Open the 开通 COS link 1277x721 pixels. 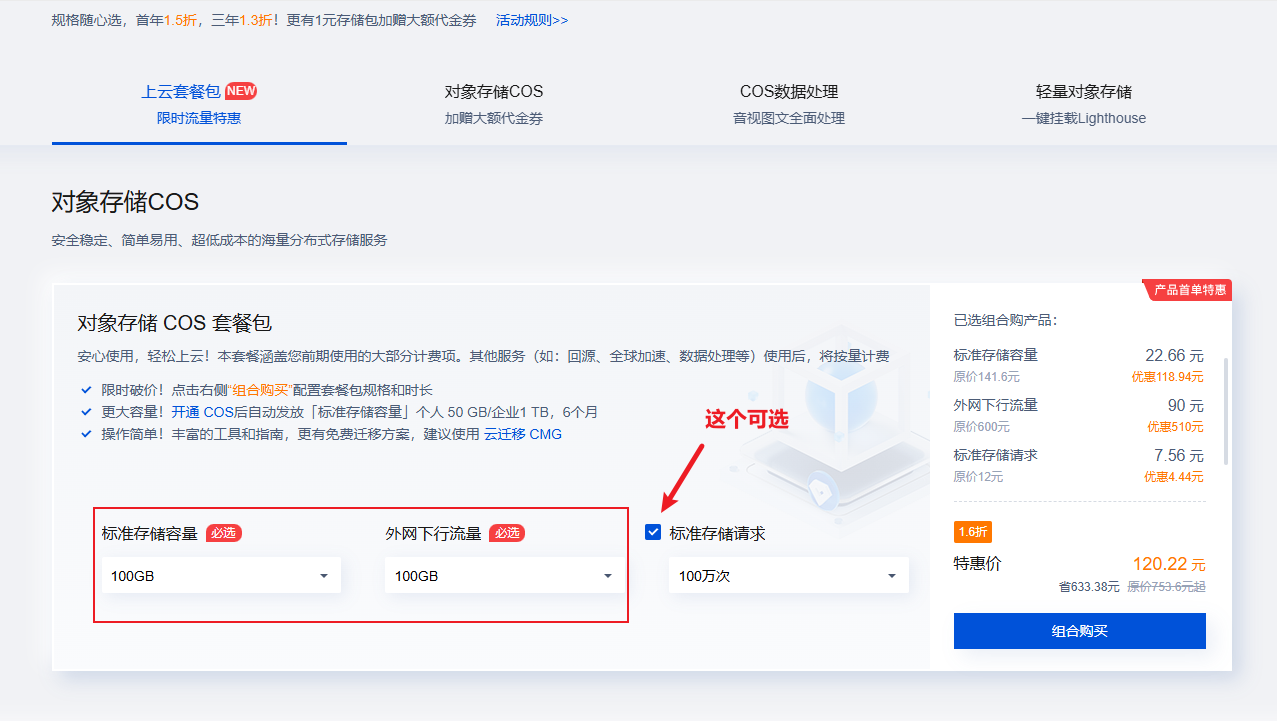click(201, 412)
